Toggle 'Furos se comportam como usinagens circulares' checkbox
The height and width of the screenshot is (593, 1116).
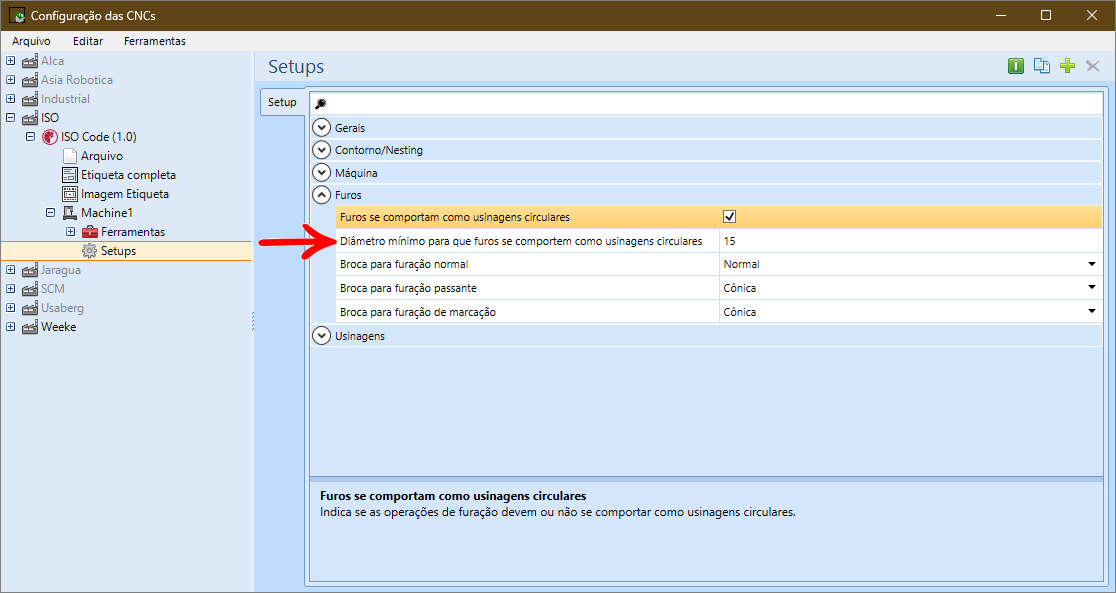(729, 217)
